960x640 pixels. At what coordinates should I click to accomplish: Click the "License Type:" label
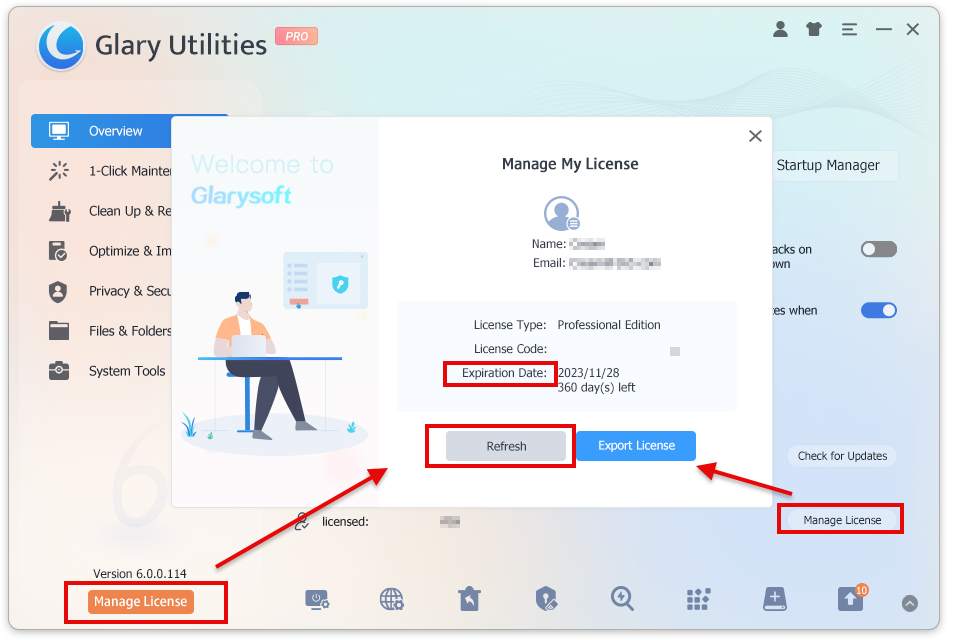[510, 325]
